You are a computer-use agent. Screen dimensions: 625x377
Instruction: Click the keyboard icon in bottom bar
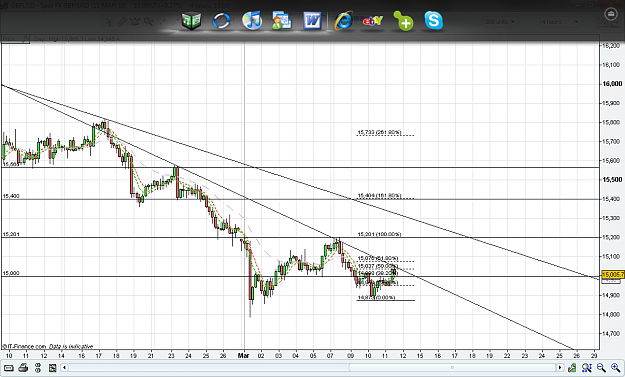point(8,368)
